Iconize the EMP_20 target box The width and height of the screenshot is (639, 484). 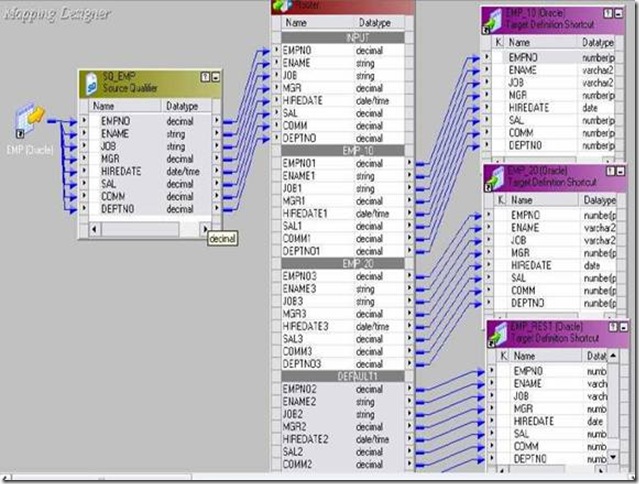tap(621, 172)
